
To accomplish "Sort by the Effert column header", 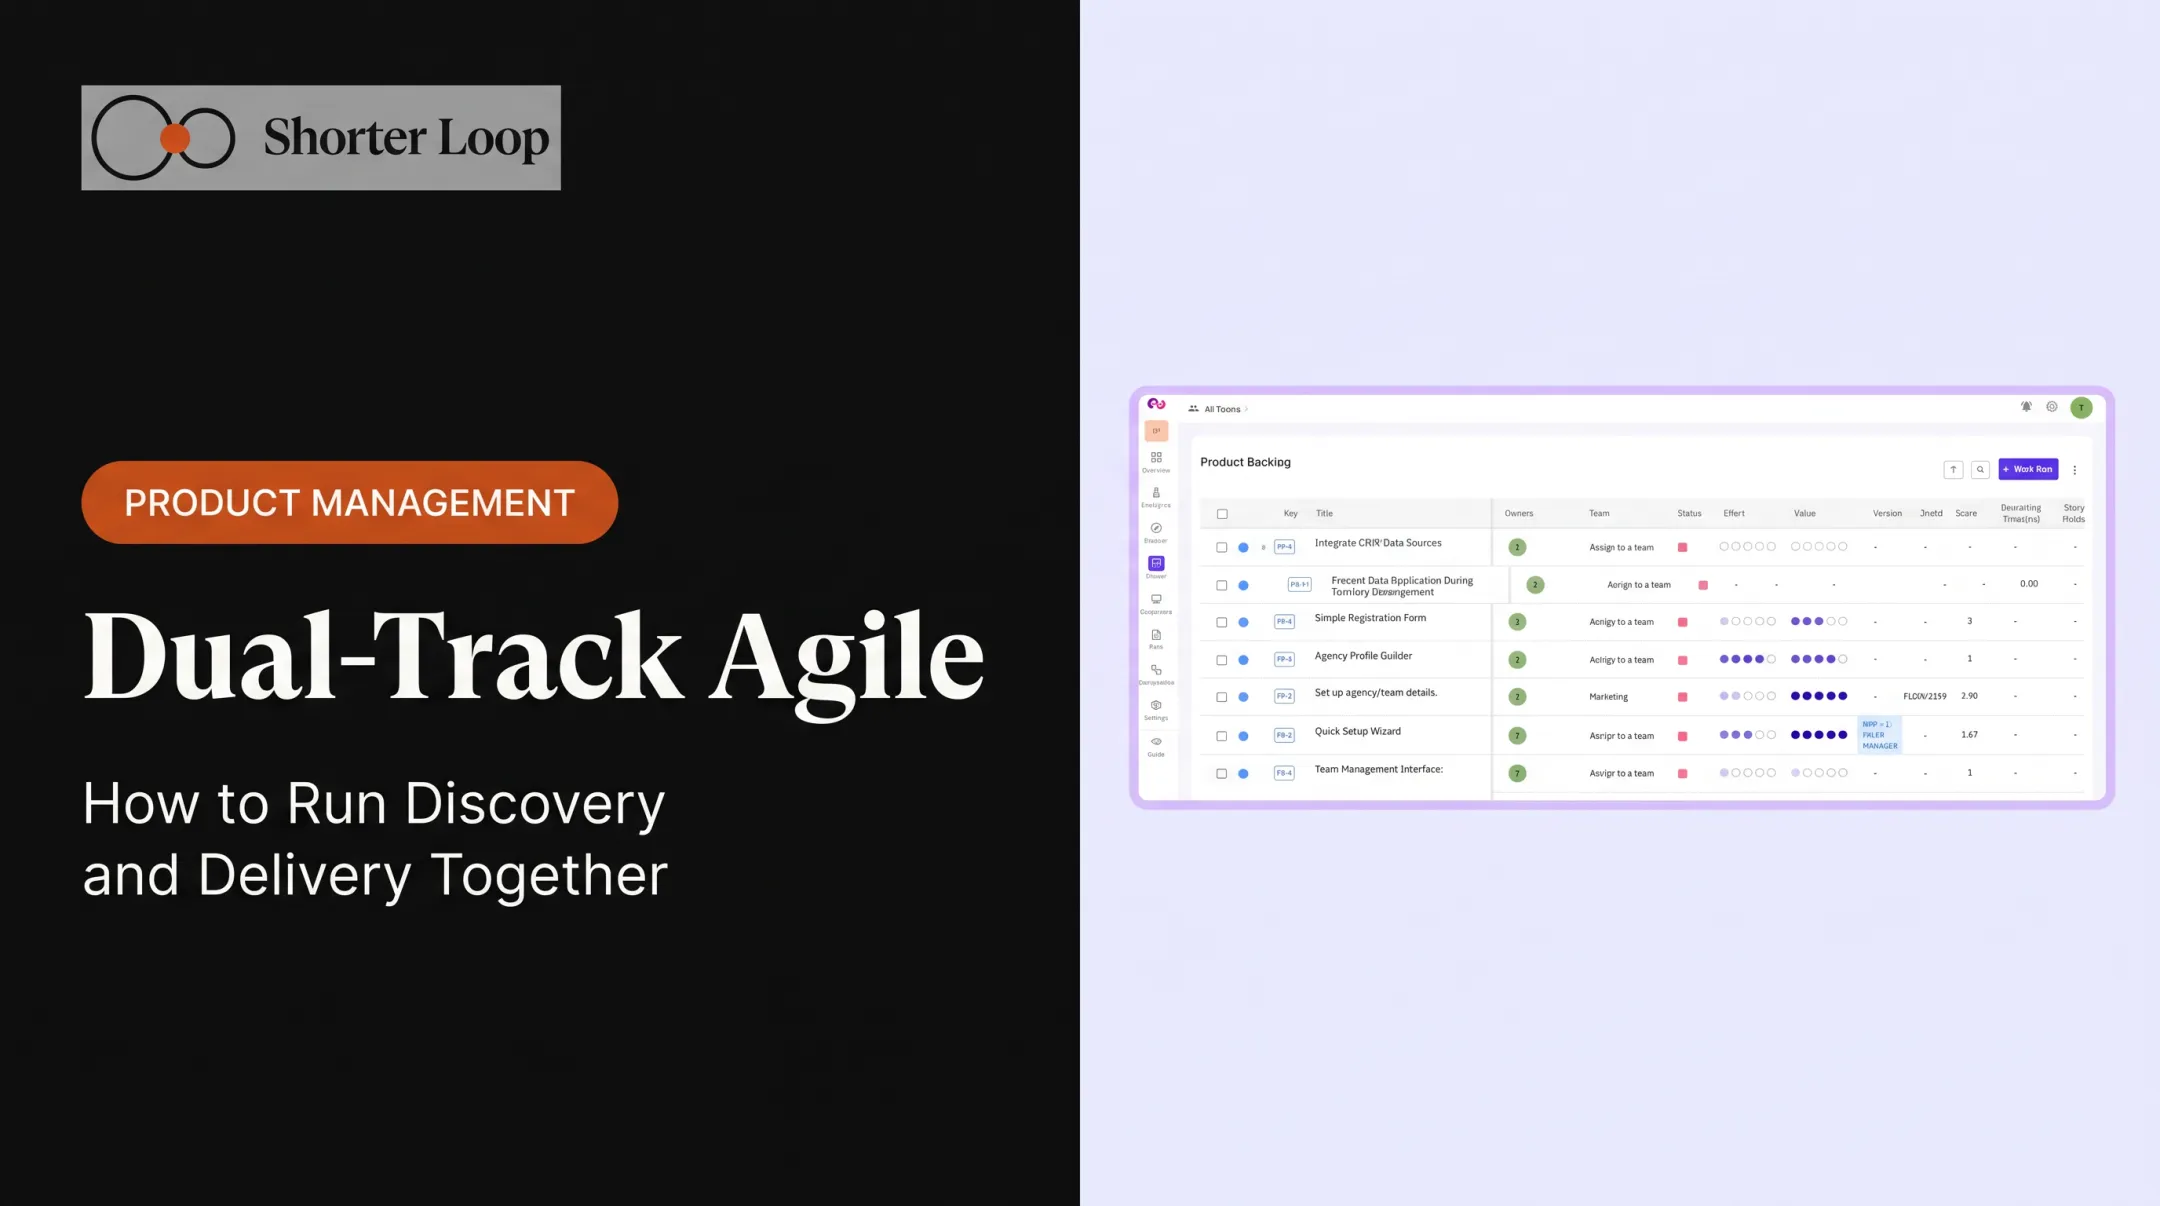I will click(x=1734, y=514).
